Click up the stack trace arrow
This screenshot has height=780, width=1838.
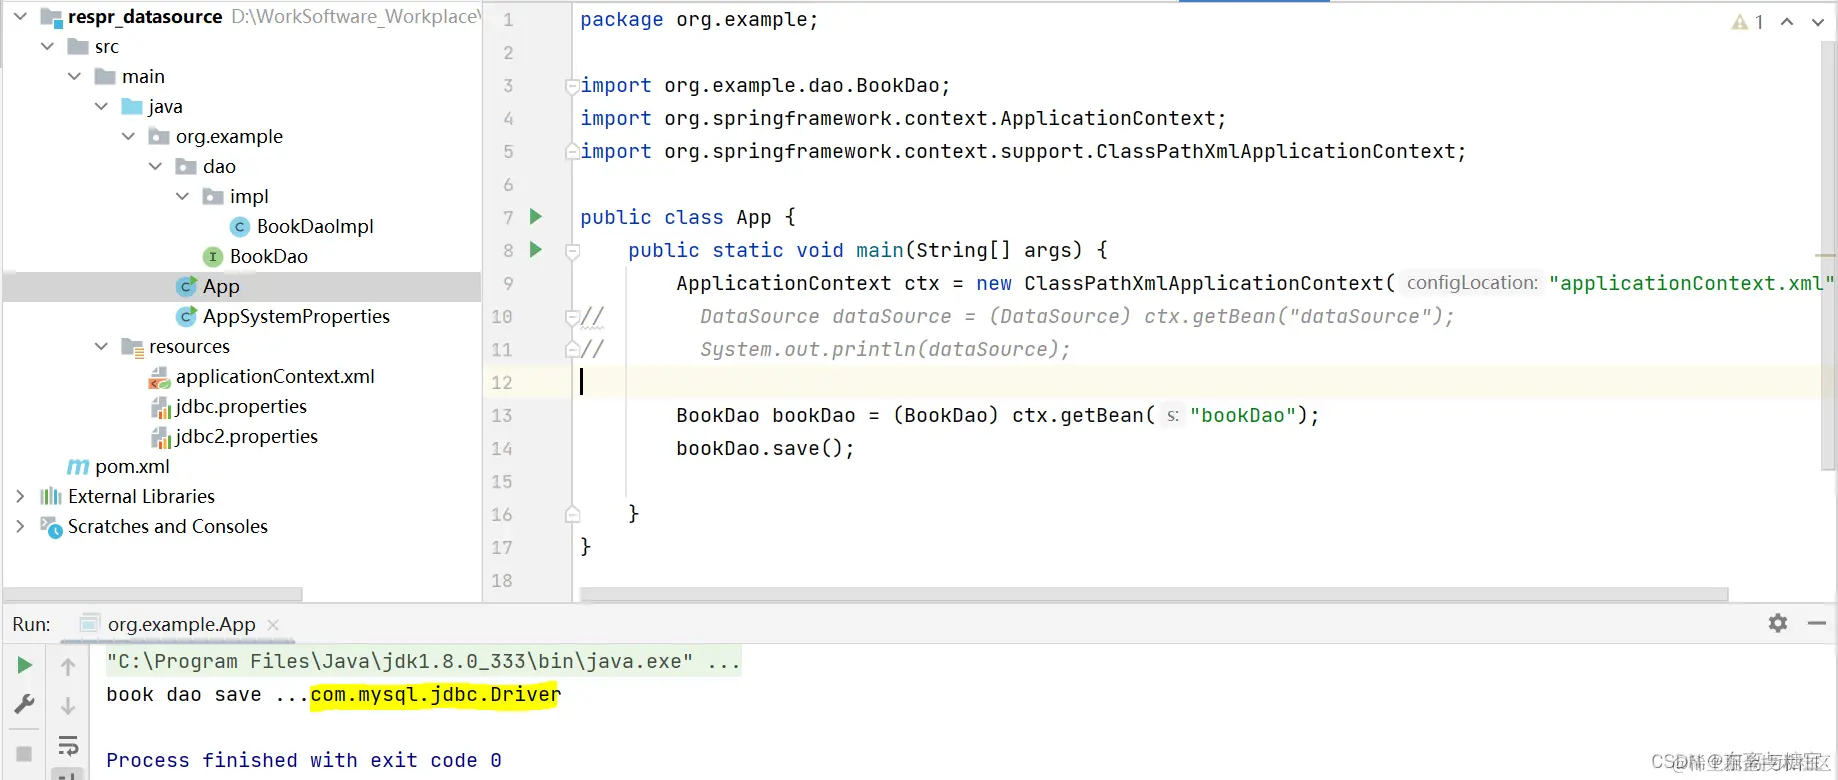(x=68, y=666)
